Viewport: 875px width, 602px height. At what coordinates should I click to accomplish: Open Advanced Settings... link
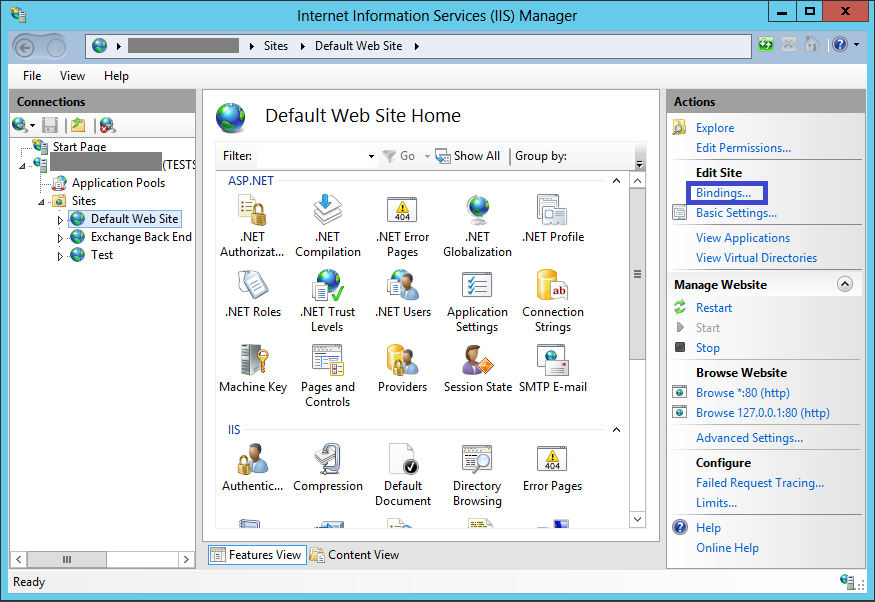pyautogui.click(x=749, y=438)
